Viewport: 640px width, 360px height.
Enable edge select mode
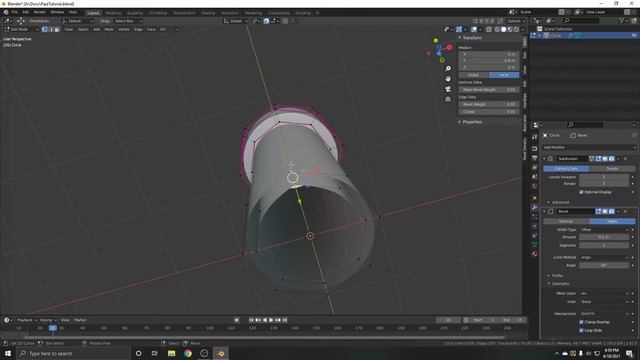coord(51,29)
